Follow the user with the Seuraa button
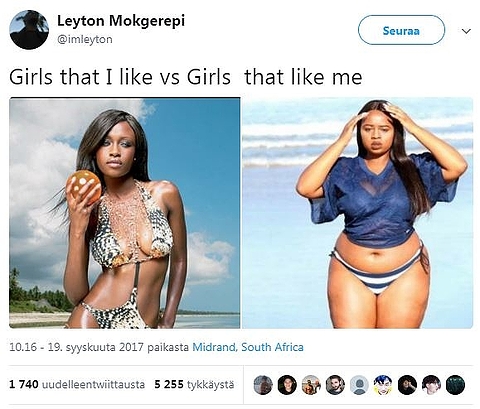The image size is (480, 409). tap(401, 30)
